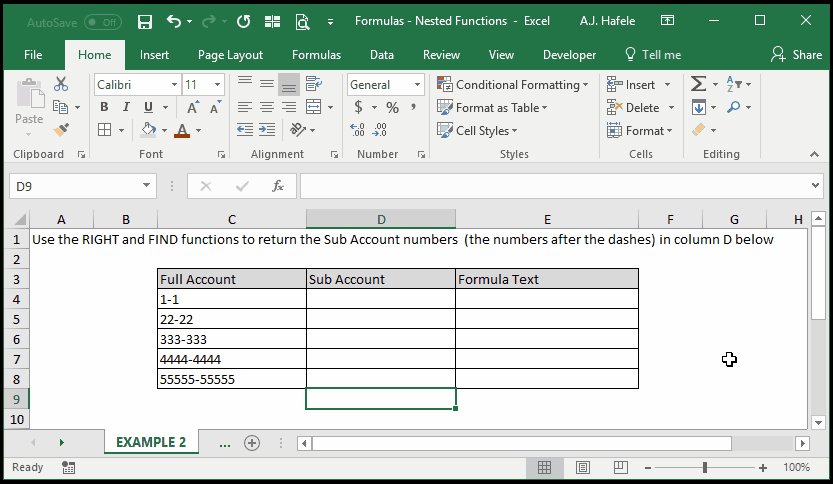The height and width of the screenshot is (484, 833).
Task: Open the Fill Color paint bucket
Action: coord(148,130)
